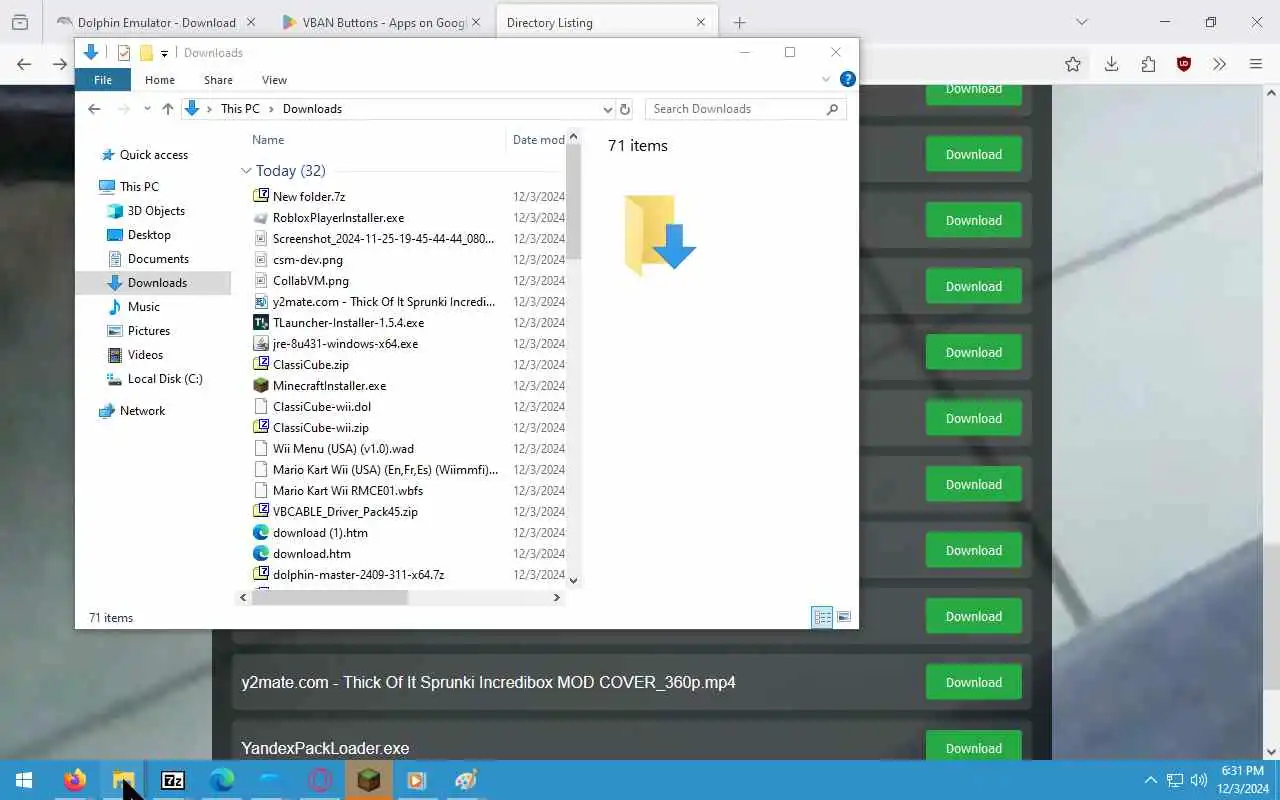Select the file dolphin-master-2409-311-x64.7z
This screenshot has height=800, width=1280.
(358, 575)
